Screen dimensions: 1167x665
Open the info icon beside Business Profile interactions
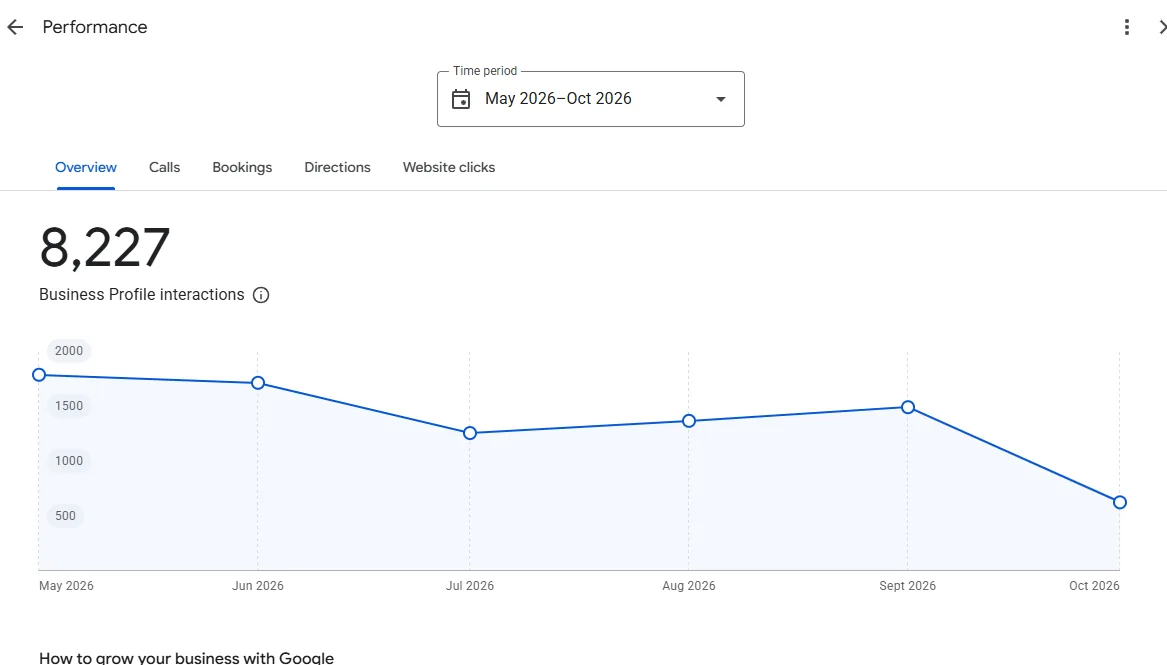[x=260, y=295]
